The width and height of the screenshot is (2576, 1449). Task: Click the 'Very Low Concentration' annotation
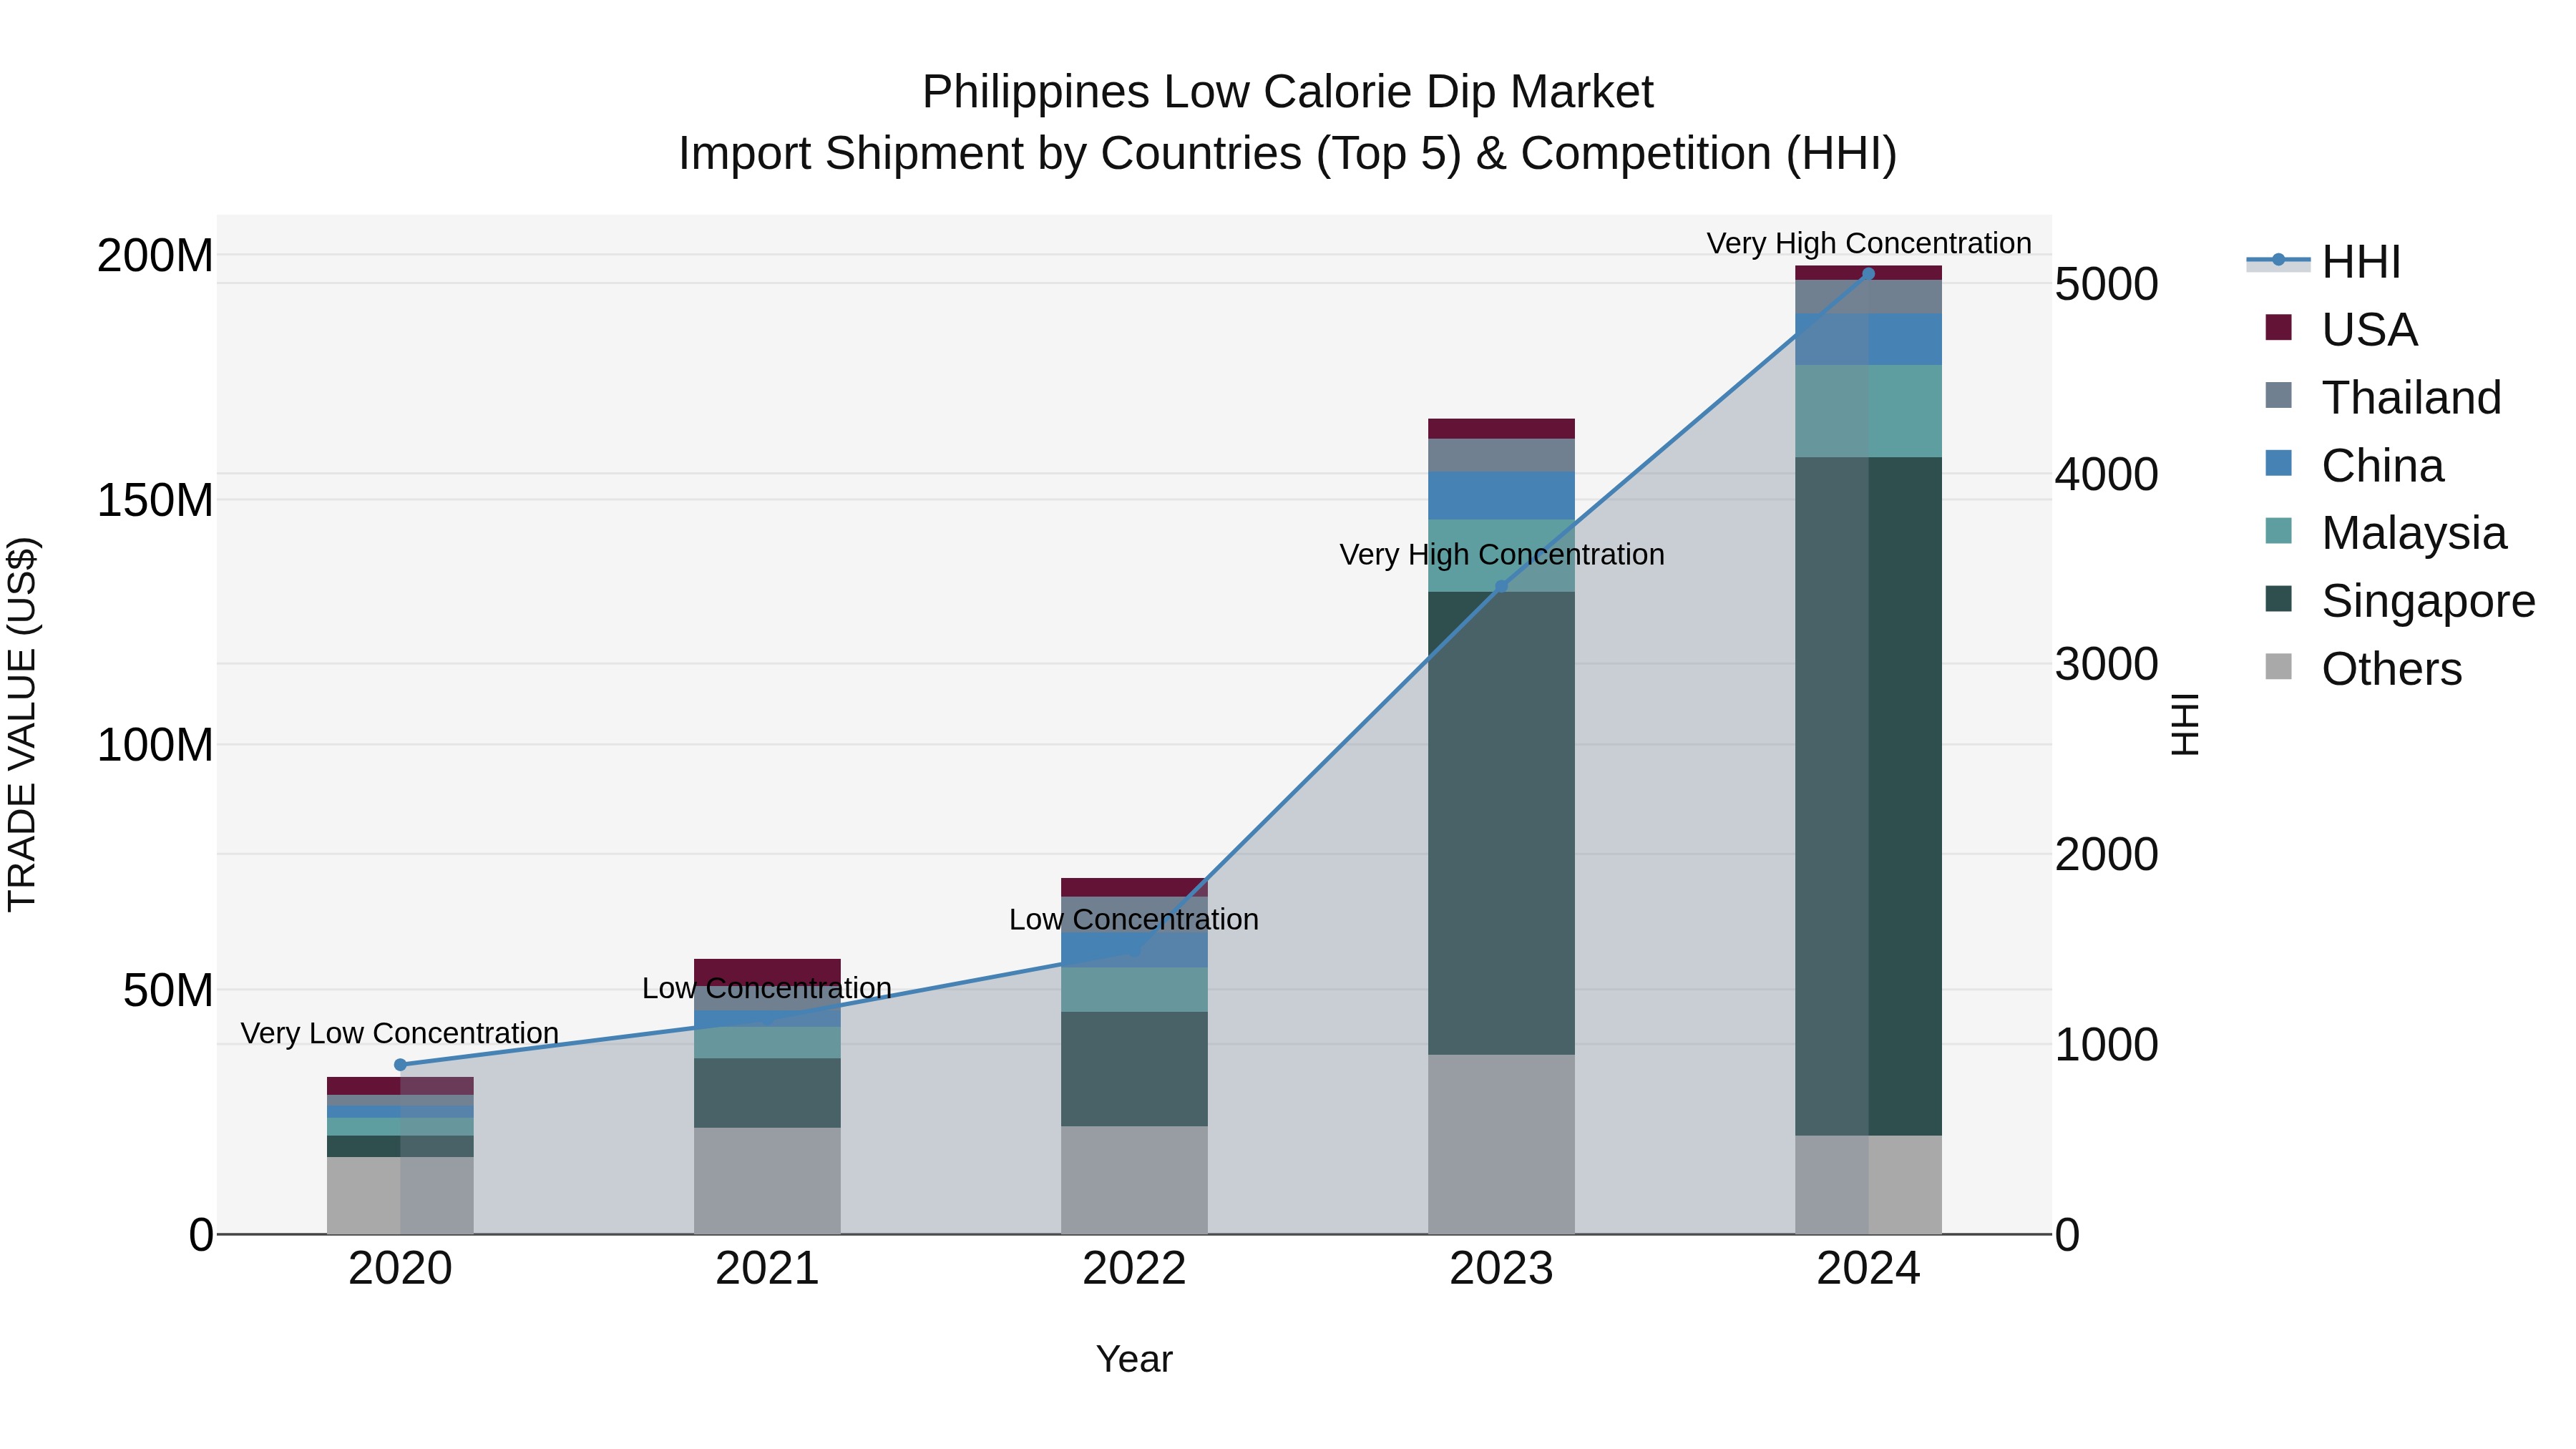(399, 1033)
